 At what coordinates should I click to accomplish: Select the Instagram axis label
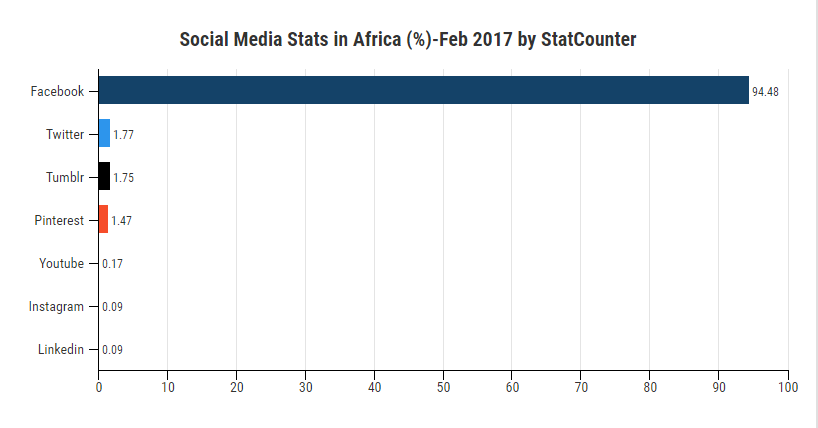tap(56, 306)
